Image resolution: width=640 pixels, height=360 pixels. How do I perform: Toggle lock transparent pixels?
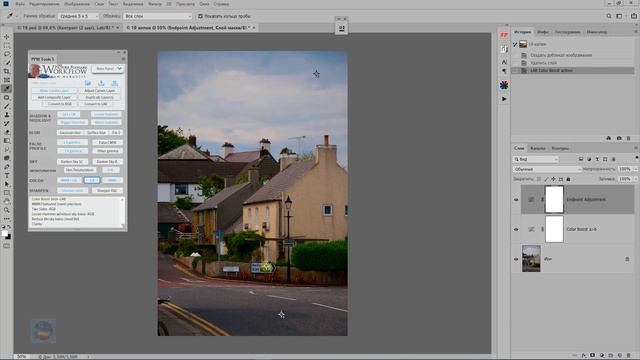(539, 179)
